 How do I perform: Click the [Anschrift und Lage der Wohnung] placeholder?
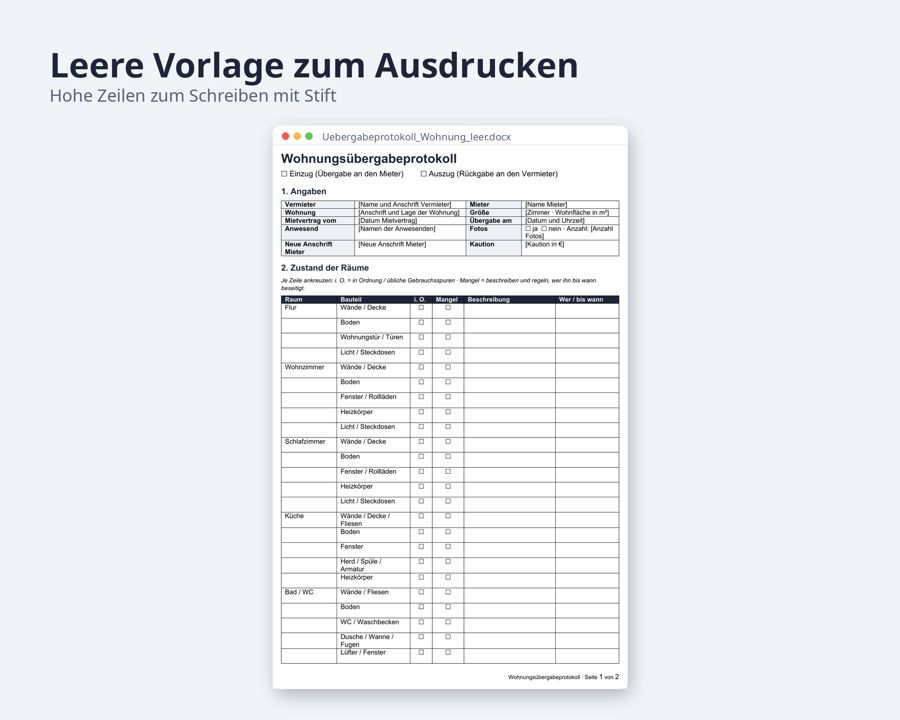pyautogui.click(x=409, y=212)
